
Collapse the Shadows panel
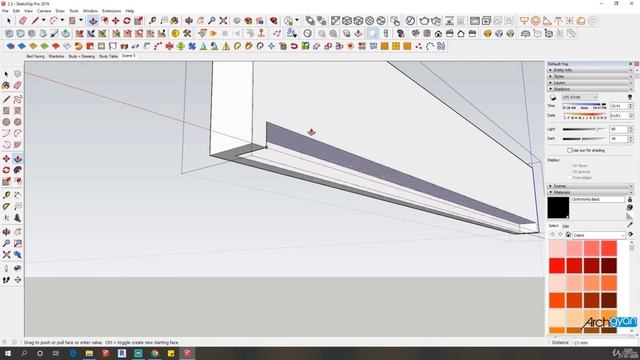click(589, 89)
